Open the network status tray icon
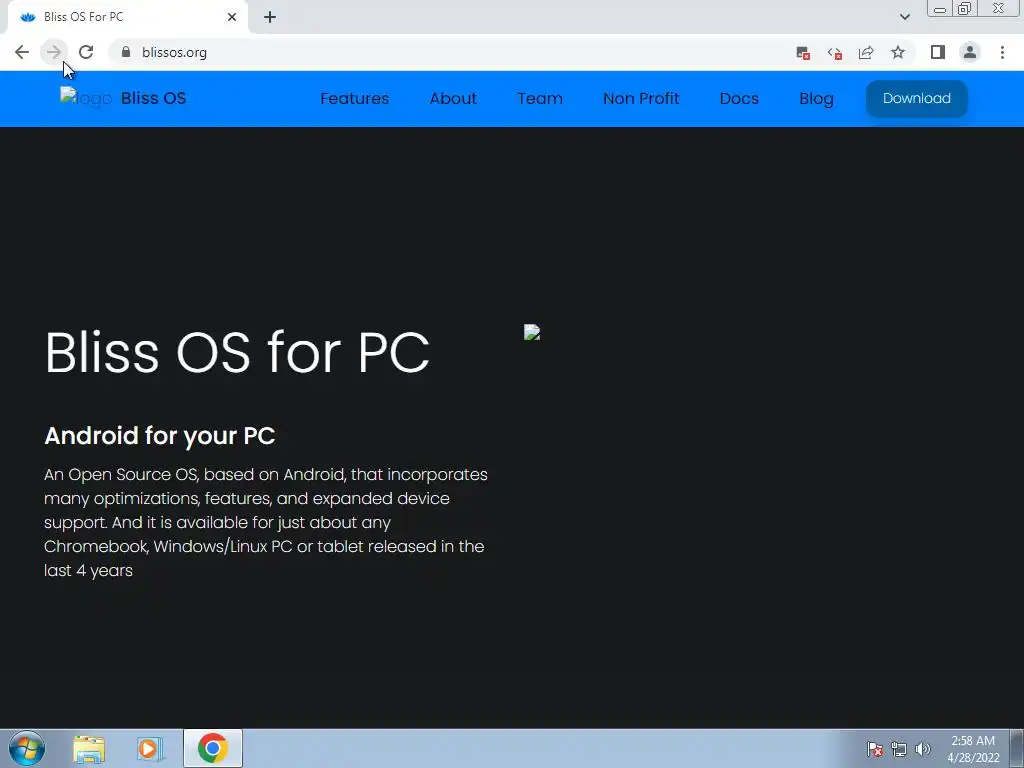Image resolution: width=1024 pixels, height=768 pixels. click(899, 749)
